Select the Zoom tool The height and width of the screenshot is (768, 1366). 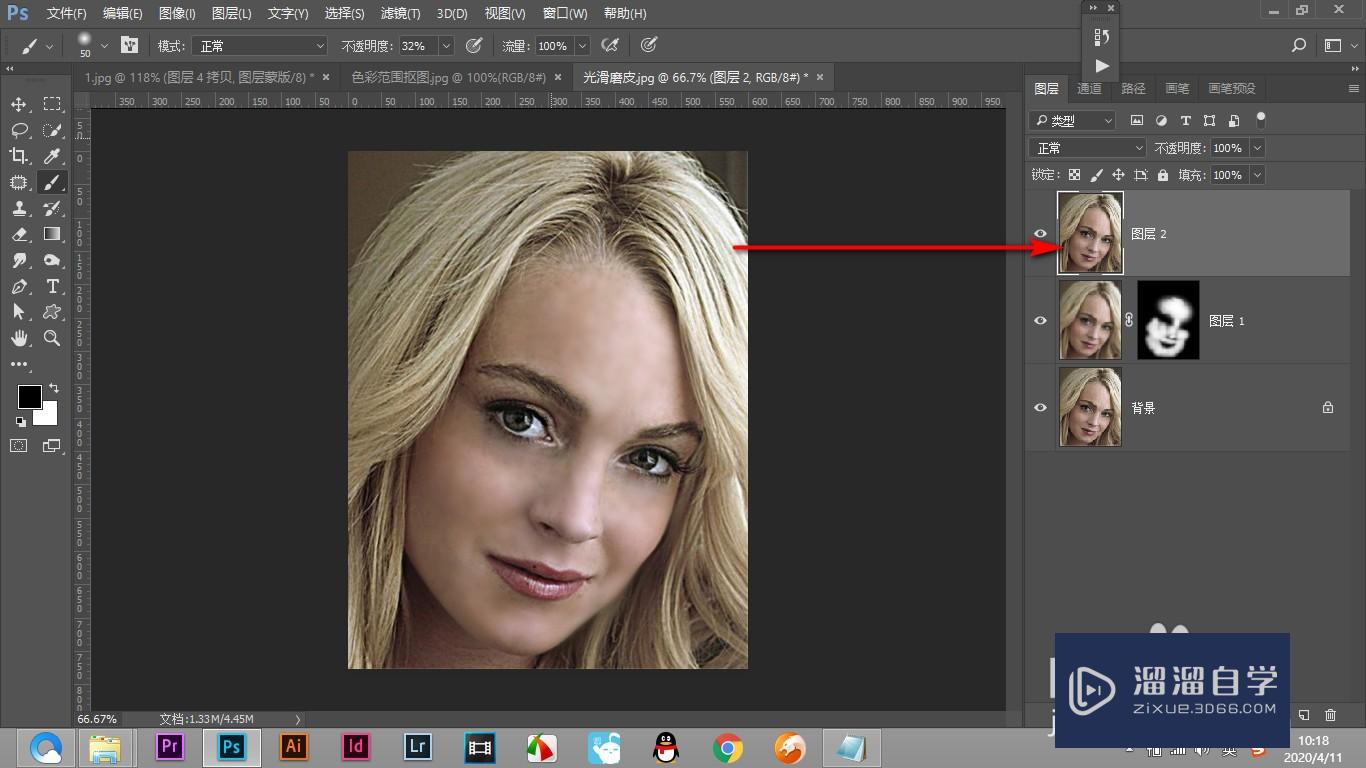pyautogui.click(x=52, y=338)
